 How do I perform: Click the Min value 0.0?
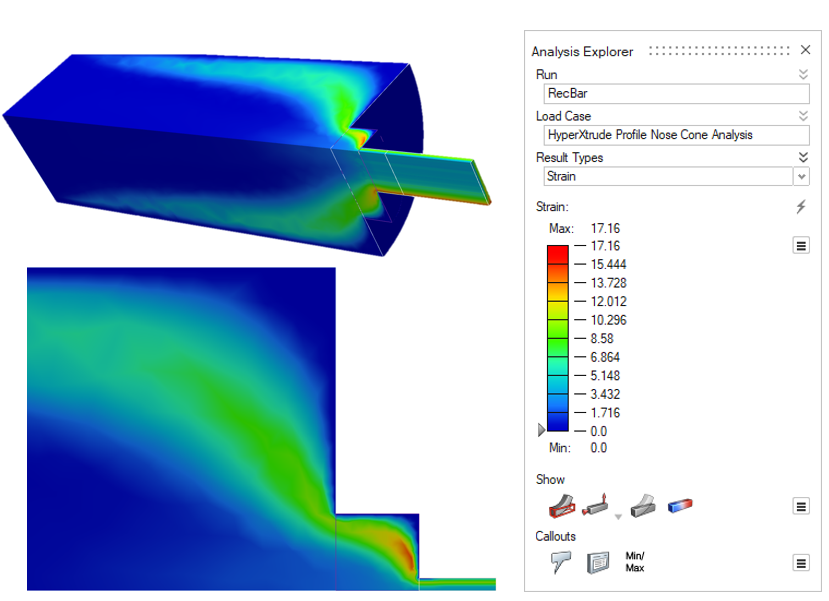pos(598,448)
